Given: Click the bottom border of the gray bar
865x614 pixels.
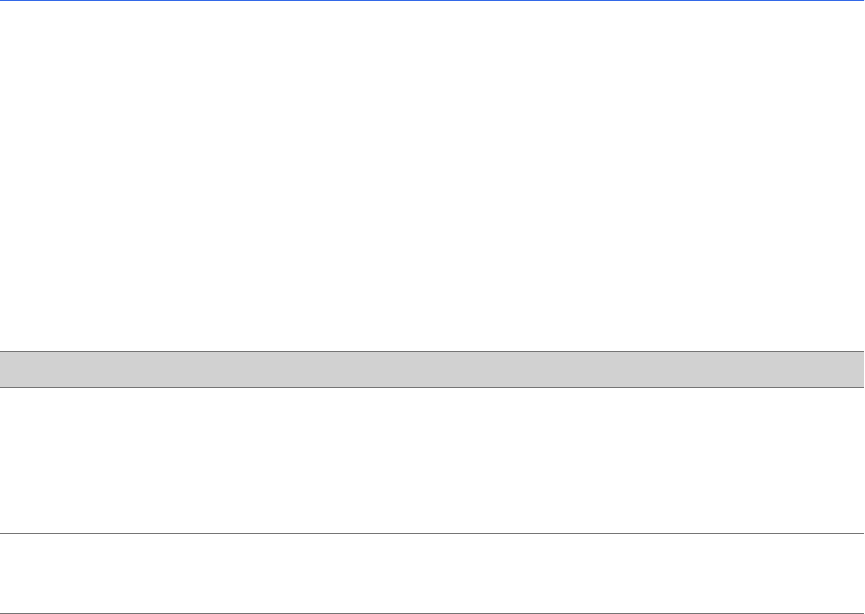Looking at the screenshot, I should 432,387.
